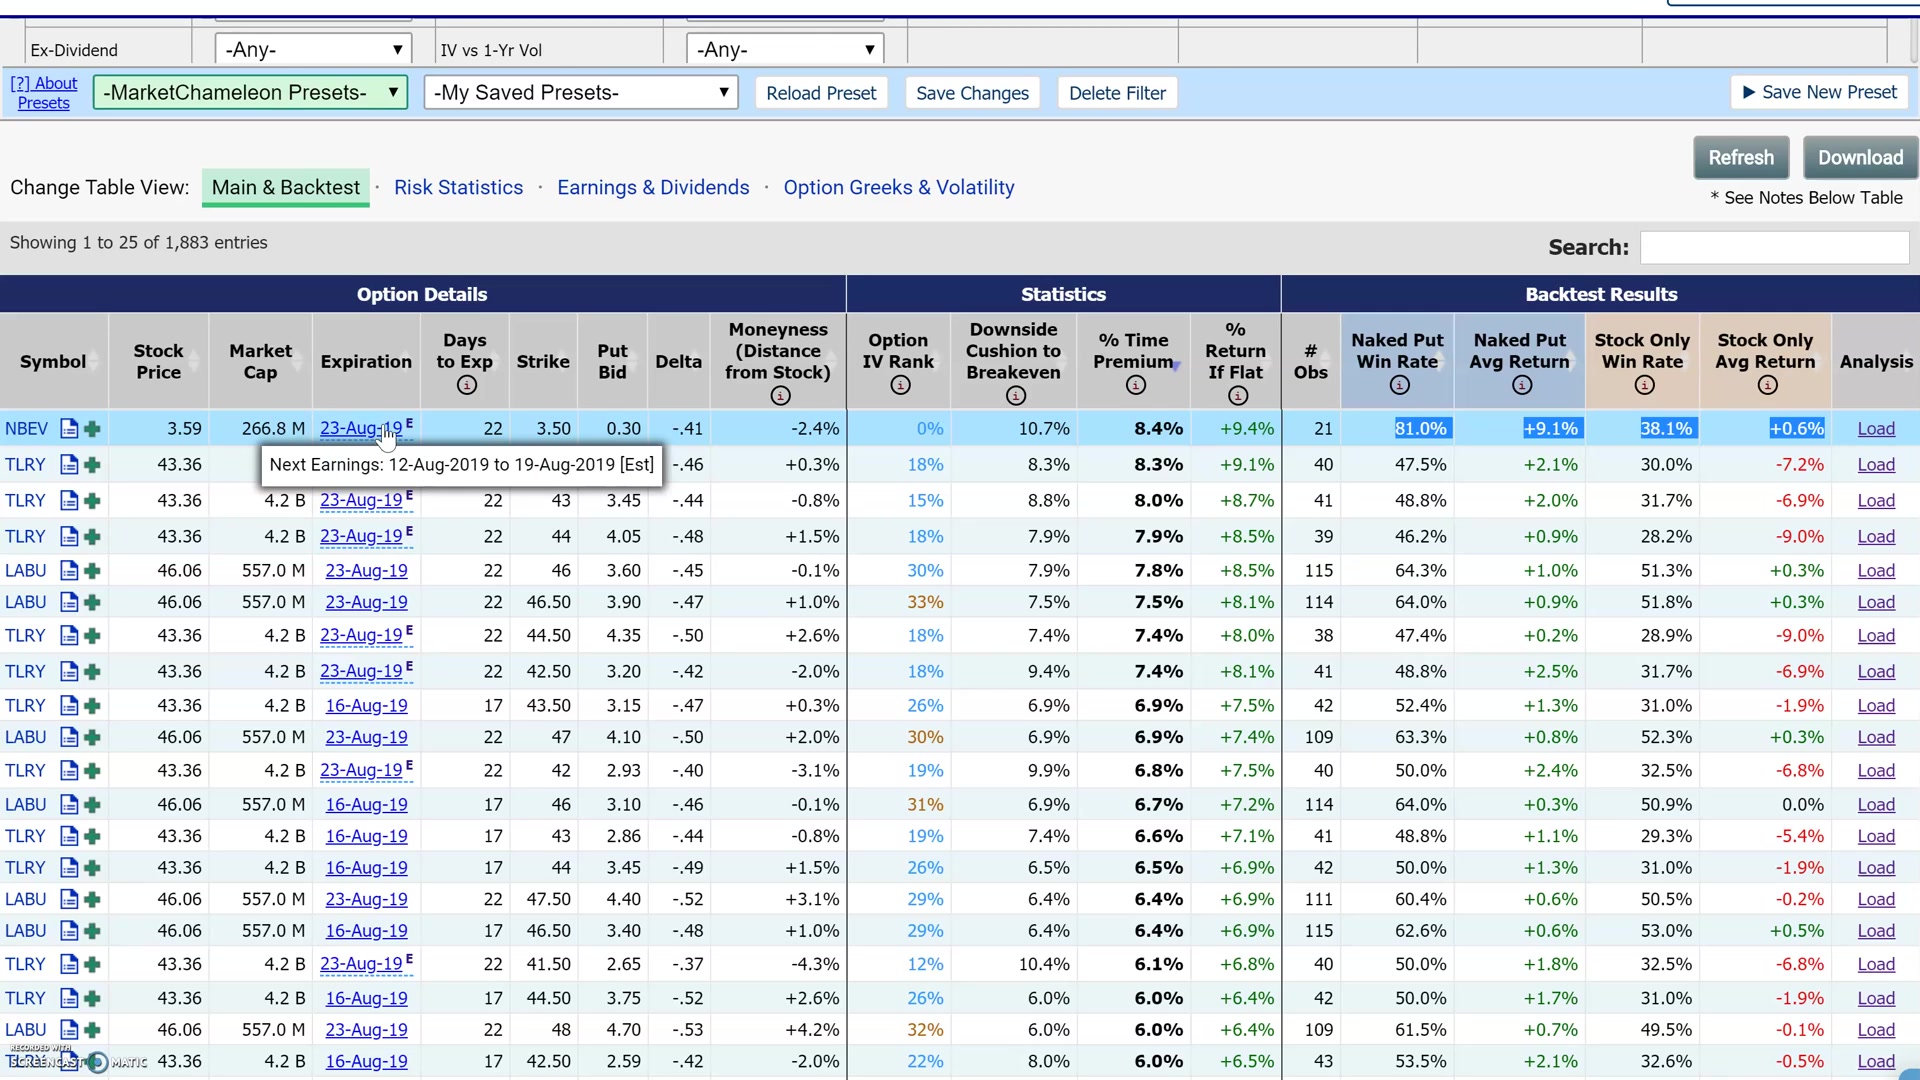1920x1080 pixels.
Task: Sort table by Stock Price column
Action: point(158,362)
